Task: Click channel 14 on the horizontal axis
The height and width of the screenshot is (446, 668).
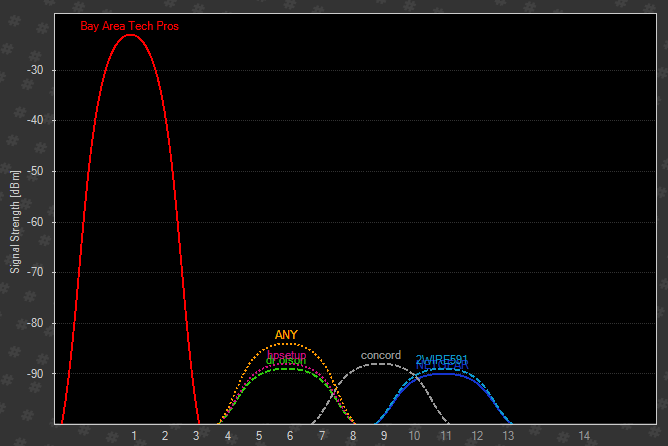Action: point(585,436)
